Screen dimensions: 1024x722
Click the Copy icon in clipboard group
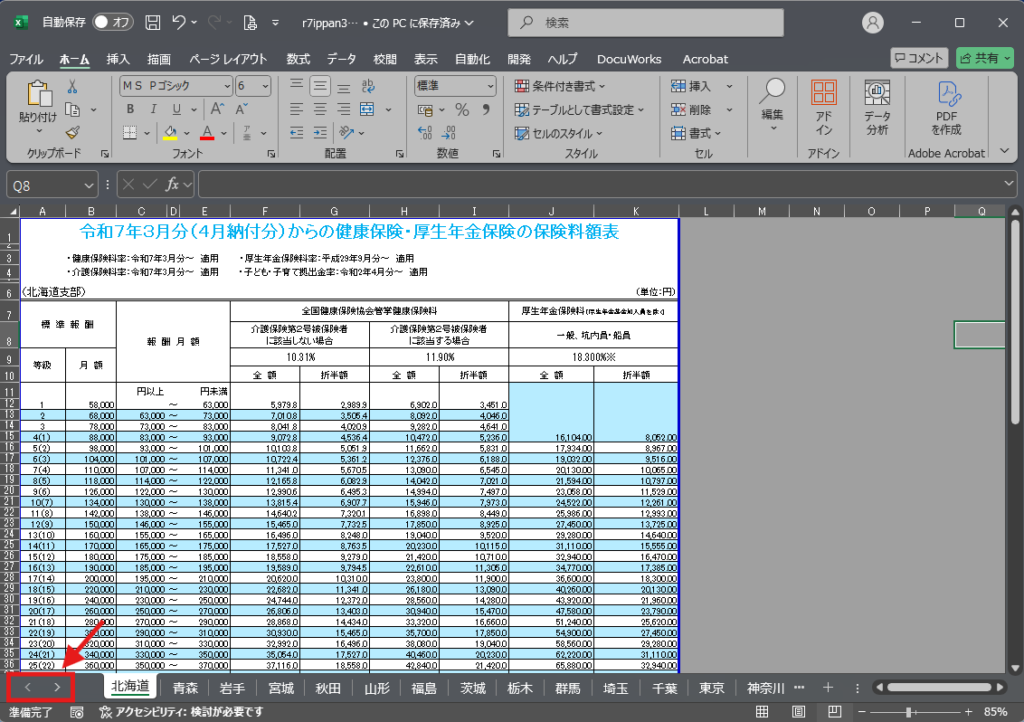(72, 110)
